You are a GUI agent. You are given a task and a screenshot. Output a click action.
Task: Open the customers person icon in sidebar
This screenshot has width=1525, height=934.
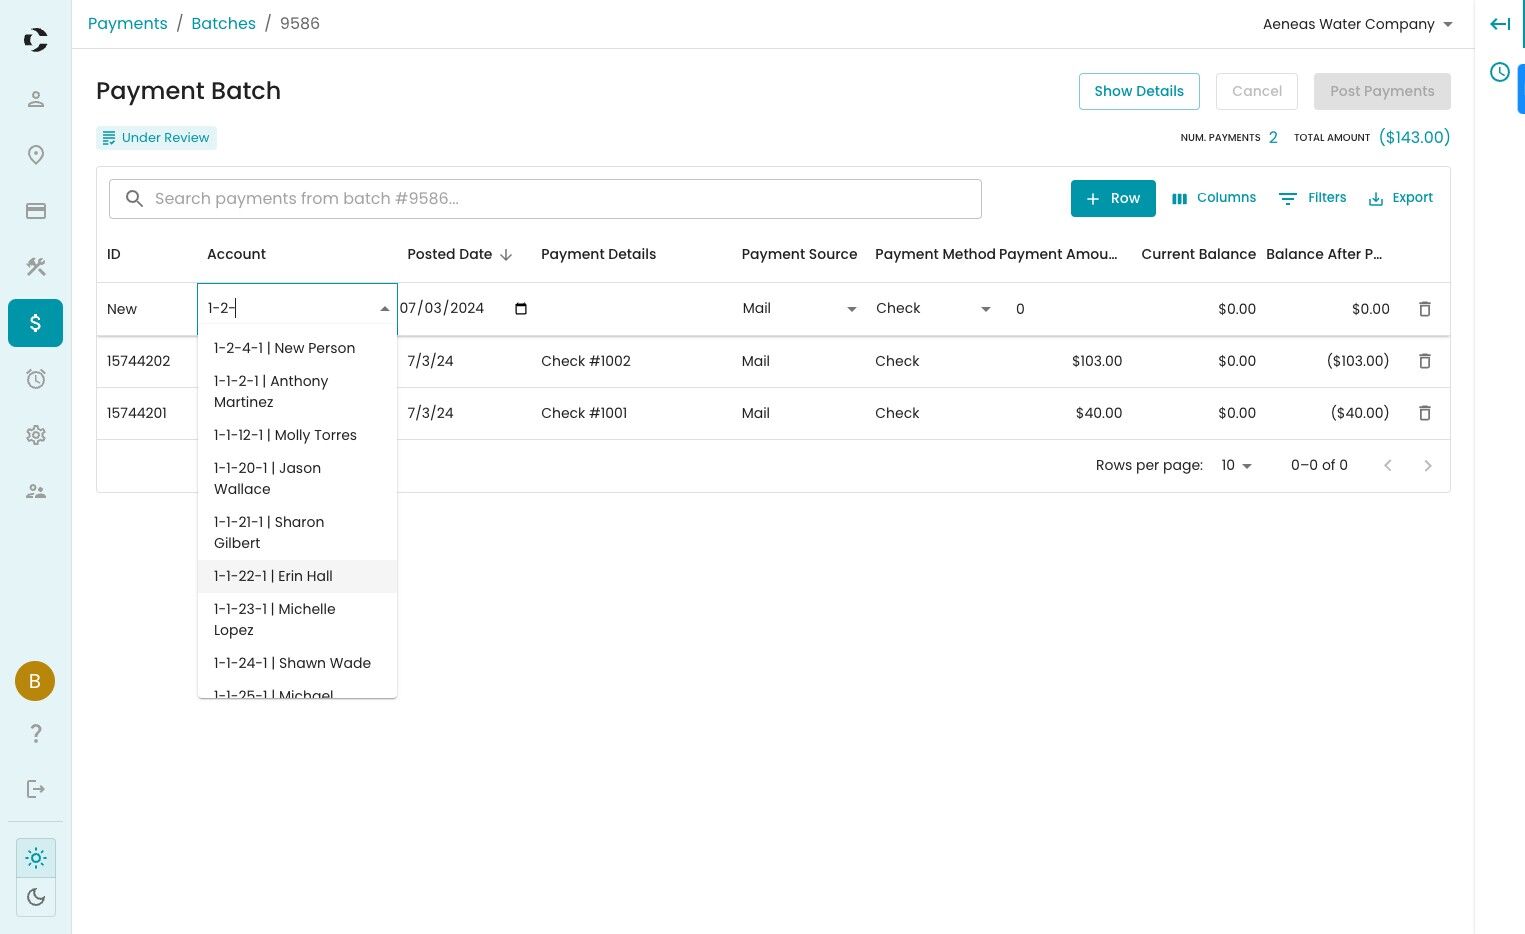36,99
